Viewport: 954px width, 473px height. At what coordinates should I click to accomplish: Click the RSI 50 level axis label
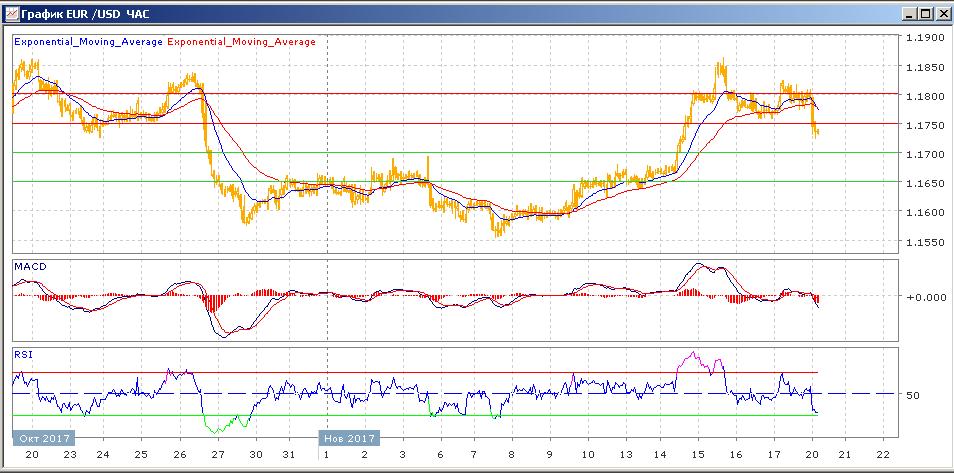[912, 396]
